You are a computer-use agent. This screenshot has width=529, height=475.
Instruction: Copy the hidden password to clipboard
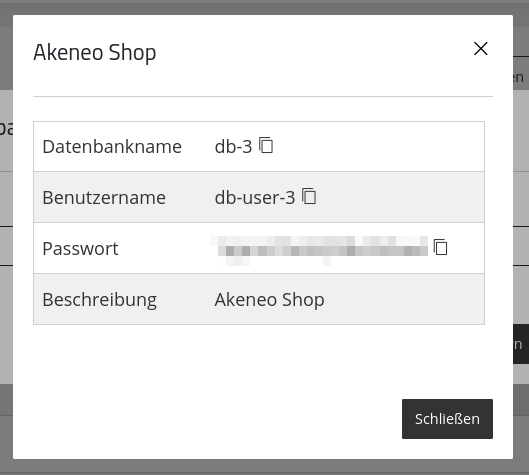click(x=440, y=247)
